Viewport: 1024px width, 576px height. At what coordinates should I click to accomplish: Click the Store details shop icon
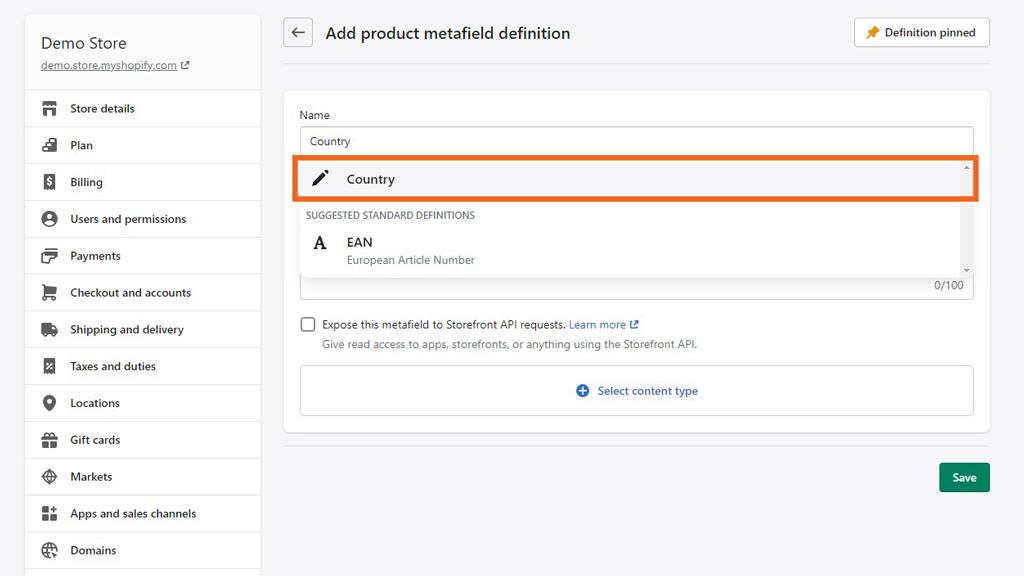coord(49,108)
